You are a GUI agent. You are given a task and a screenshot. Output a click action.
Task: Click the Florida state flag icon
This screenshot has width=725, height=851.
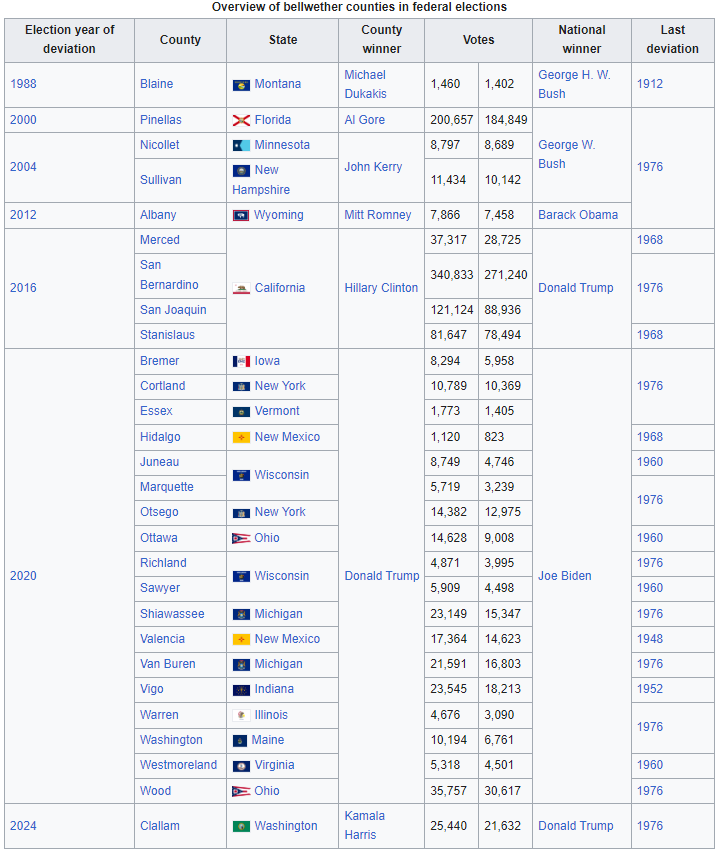(x=241, y=120)
